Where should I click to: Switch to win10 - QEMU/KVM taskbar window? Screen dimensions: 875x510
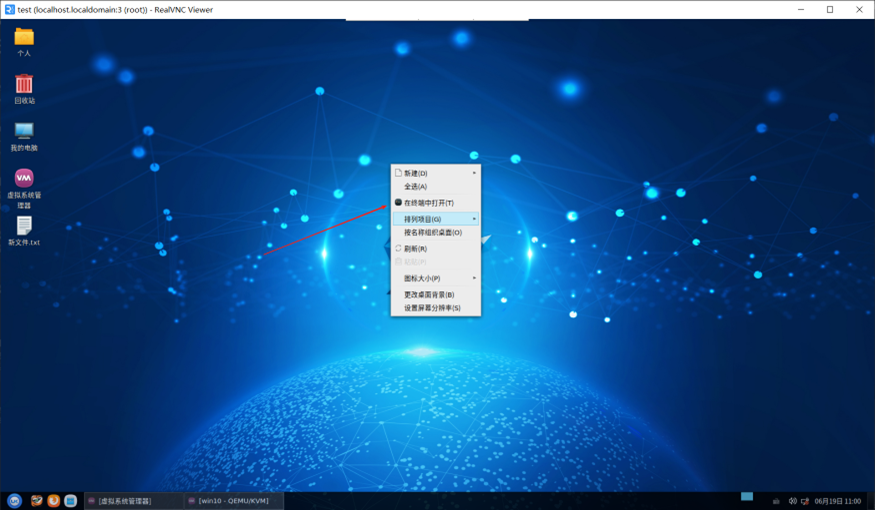tap(233, 500)
